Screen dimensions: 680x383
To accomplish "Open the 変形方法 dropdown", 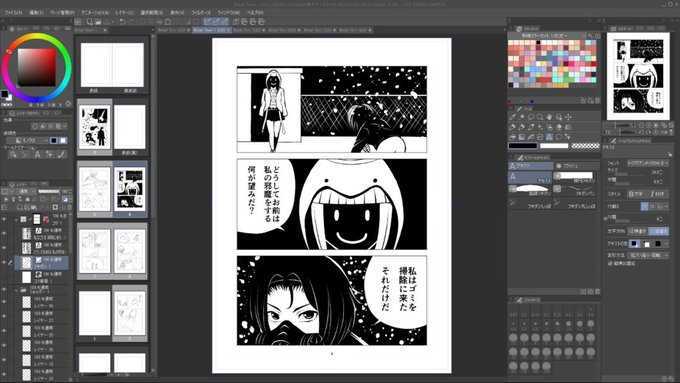I will click(648, 255).
